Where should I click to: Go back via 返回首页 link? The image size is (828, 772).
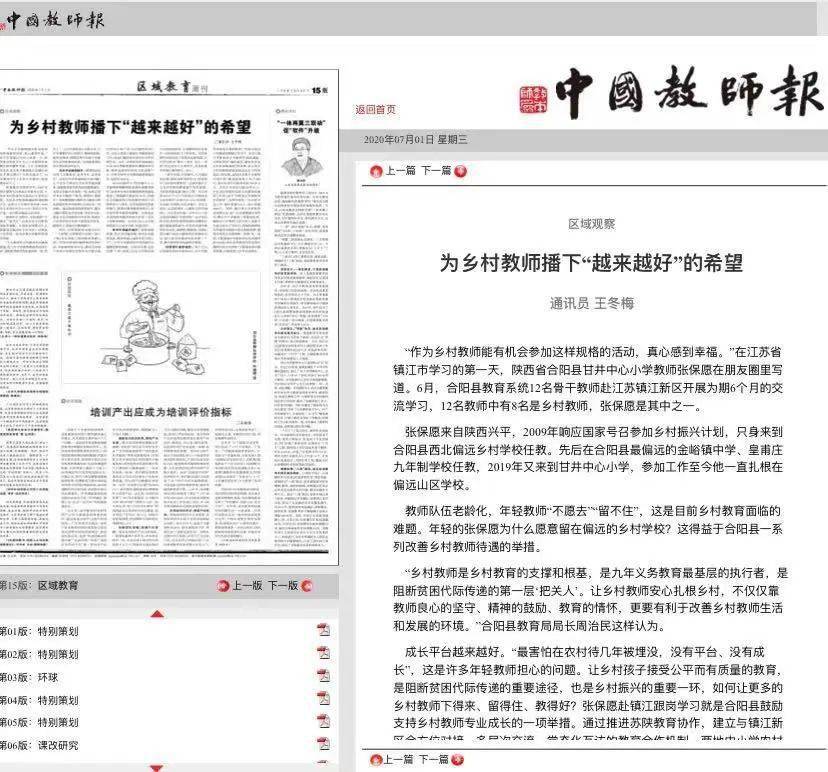(375, 109)
